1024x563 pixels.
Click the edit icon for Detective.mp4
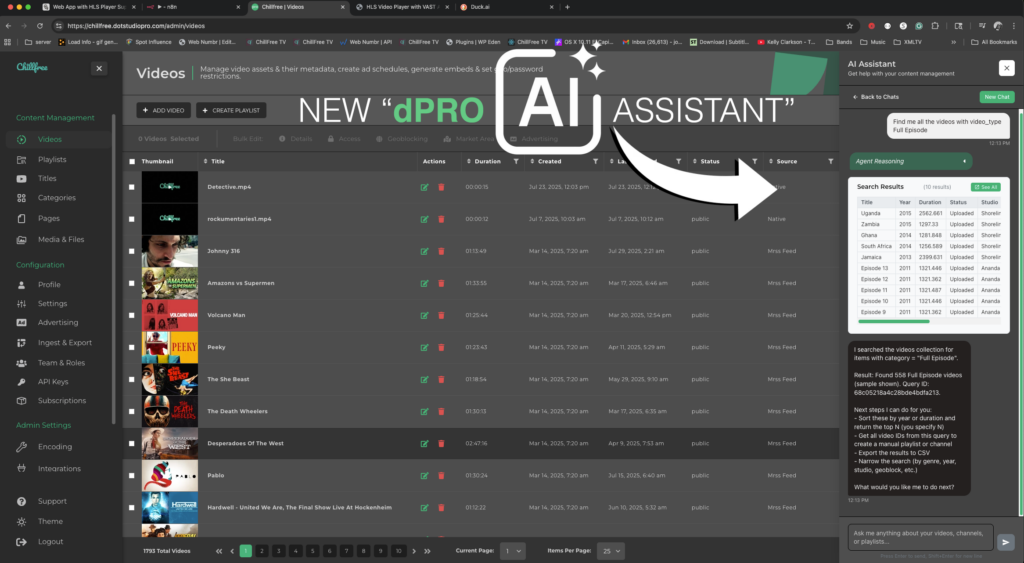(x=425, y=187)
